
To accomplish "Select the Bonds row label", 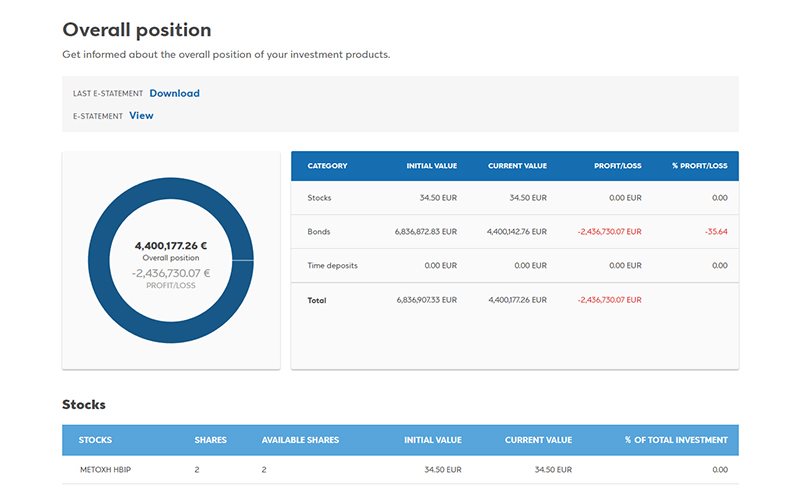I will (319, 232).
